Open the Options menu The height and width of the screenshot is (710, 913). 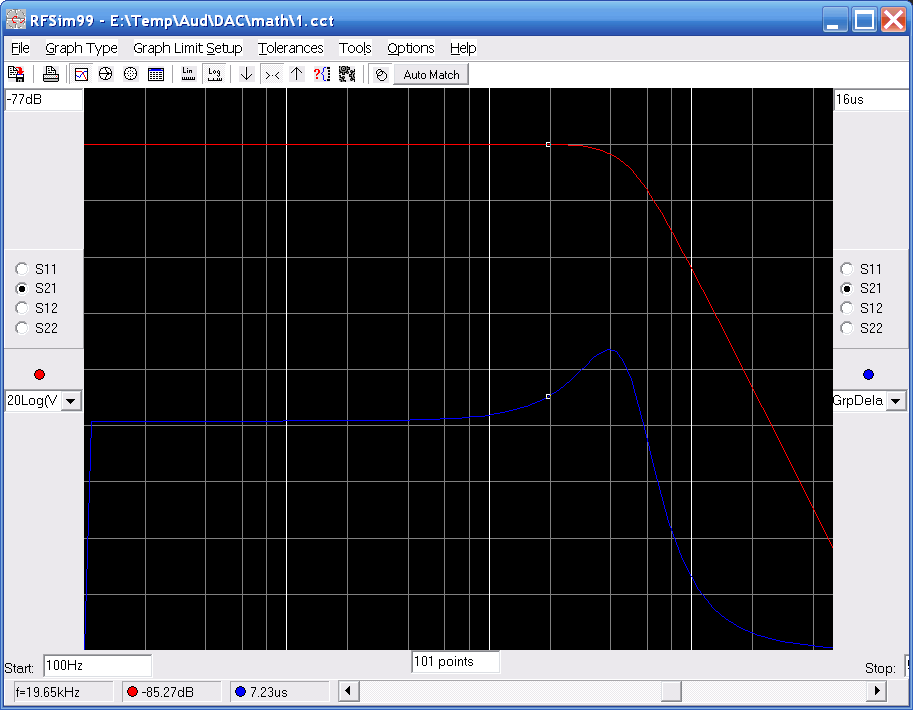(411, 48)
